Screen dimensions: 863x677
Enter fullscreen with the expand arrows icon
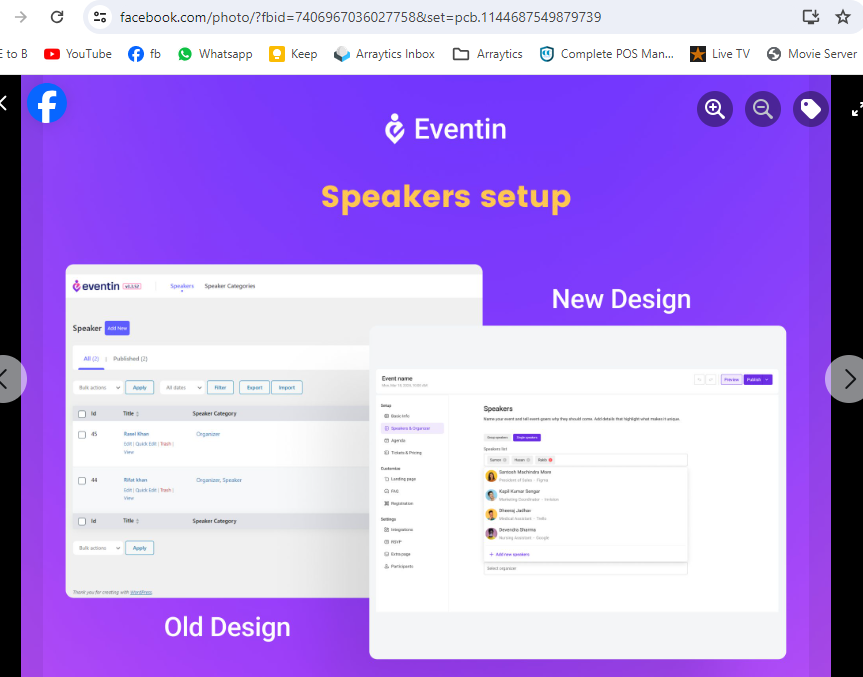(857, 109)
